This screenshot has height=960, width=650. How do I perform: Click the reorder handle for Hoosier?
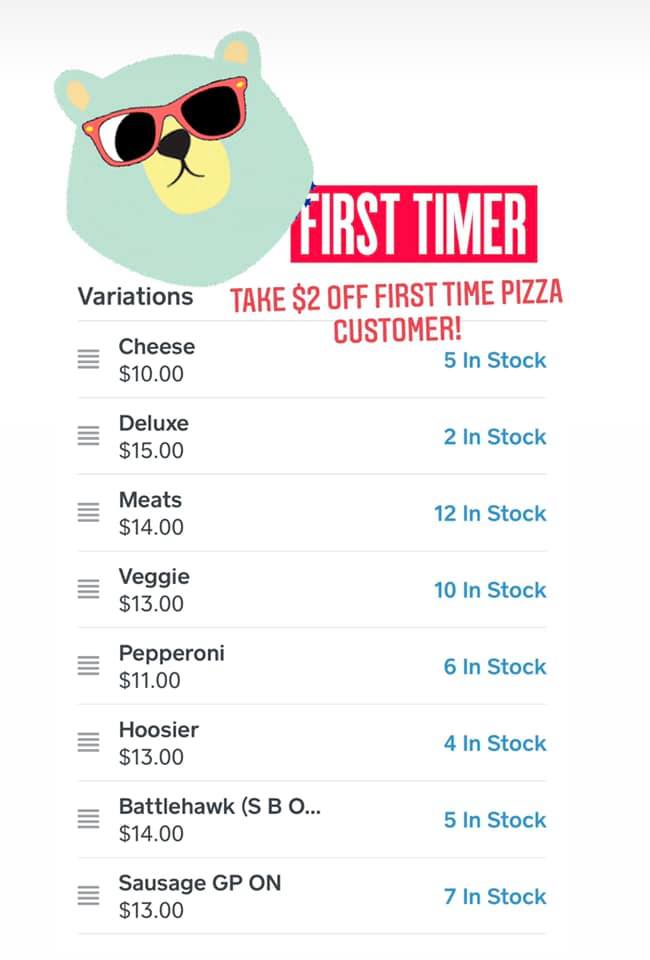coord(89,743)
